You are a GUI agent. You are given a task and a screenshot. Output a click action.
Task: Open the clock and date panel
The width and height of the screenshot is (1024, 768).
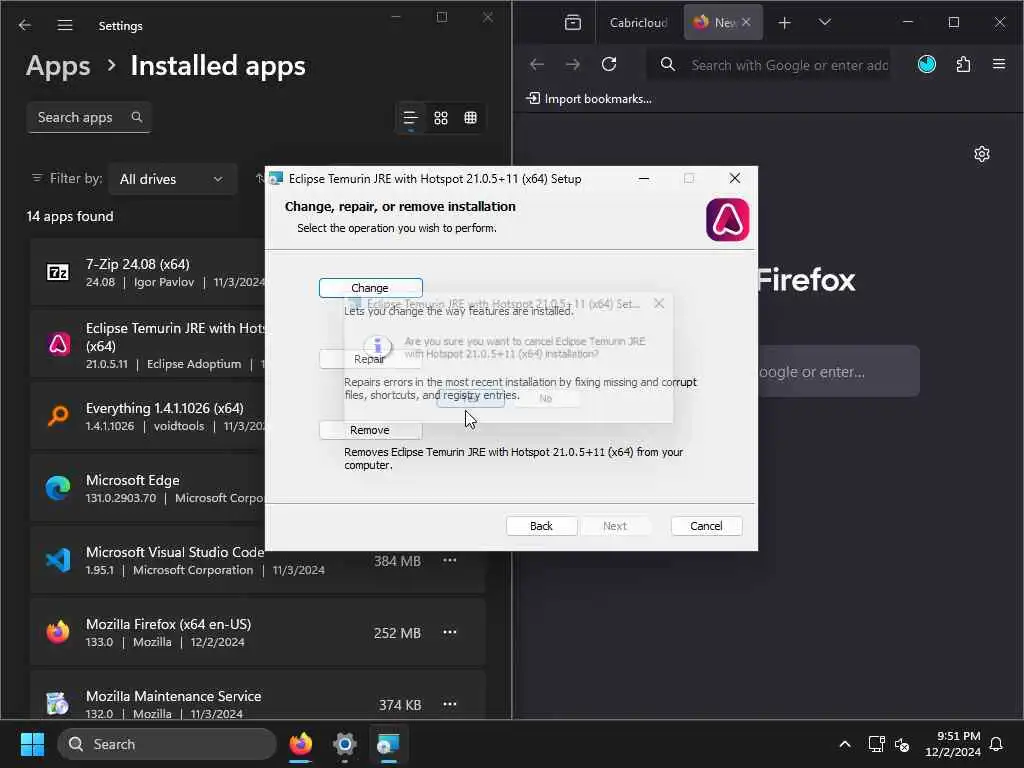[953, 744]
